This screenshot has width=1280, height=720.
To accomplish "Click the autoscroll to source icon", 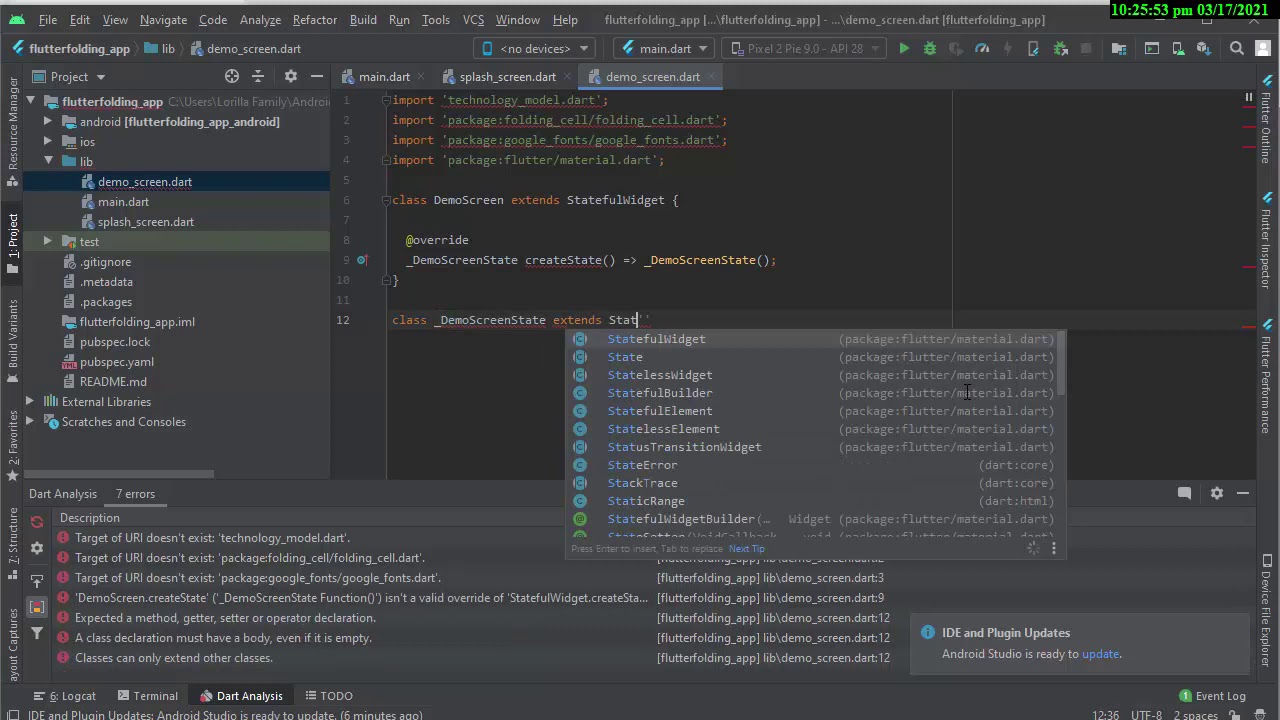I will [37, 581].
